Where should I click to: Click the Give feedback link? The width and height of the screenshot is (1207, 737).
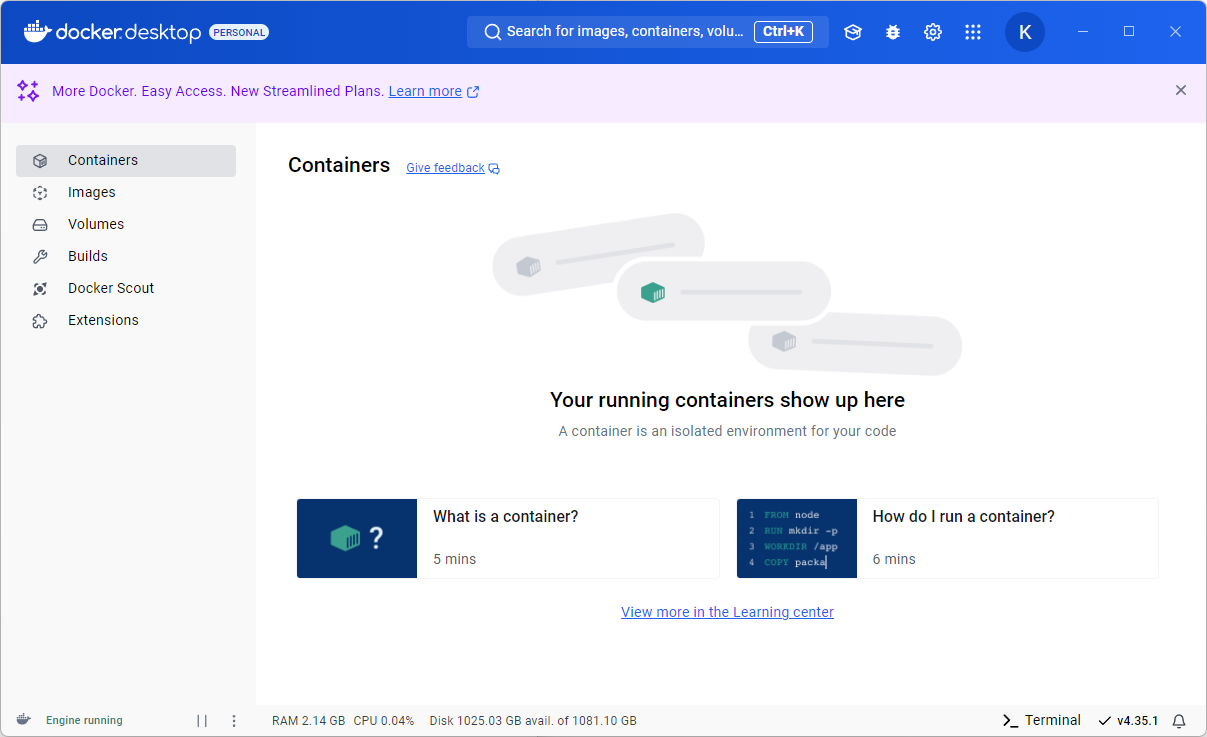[445, 168]
